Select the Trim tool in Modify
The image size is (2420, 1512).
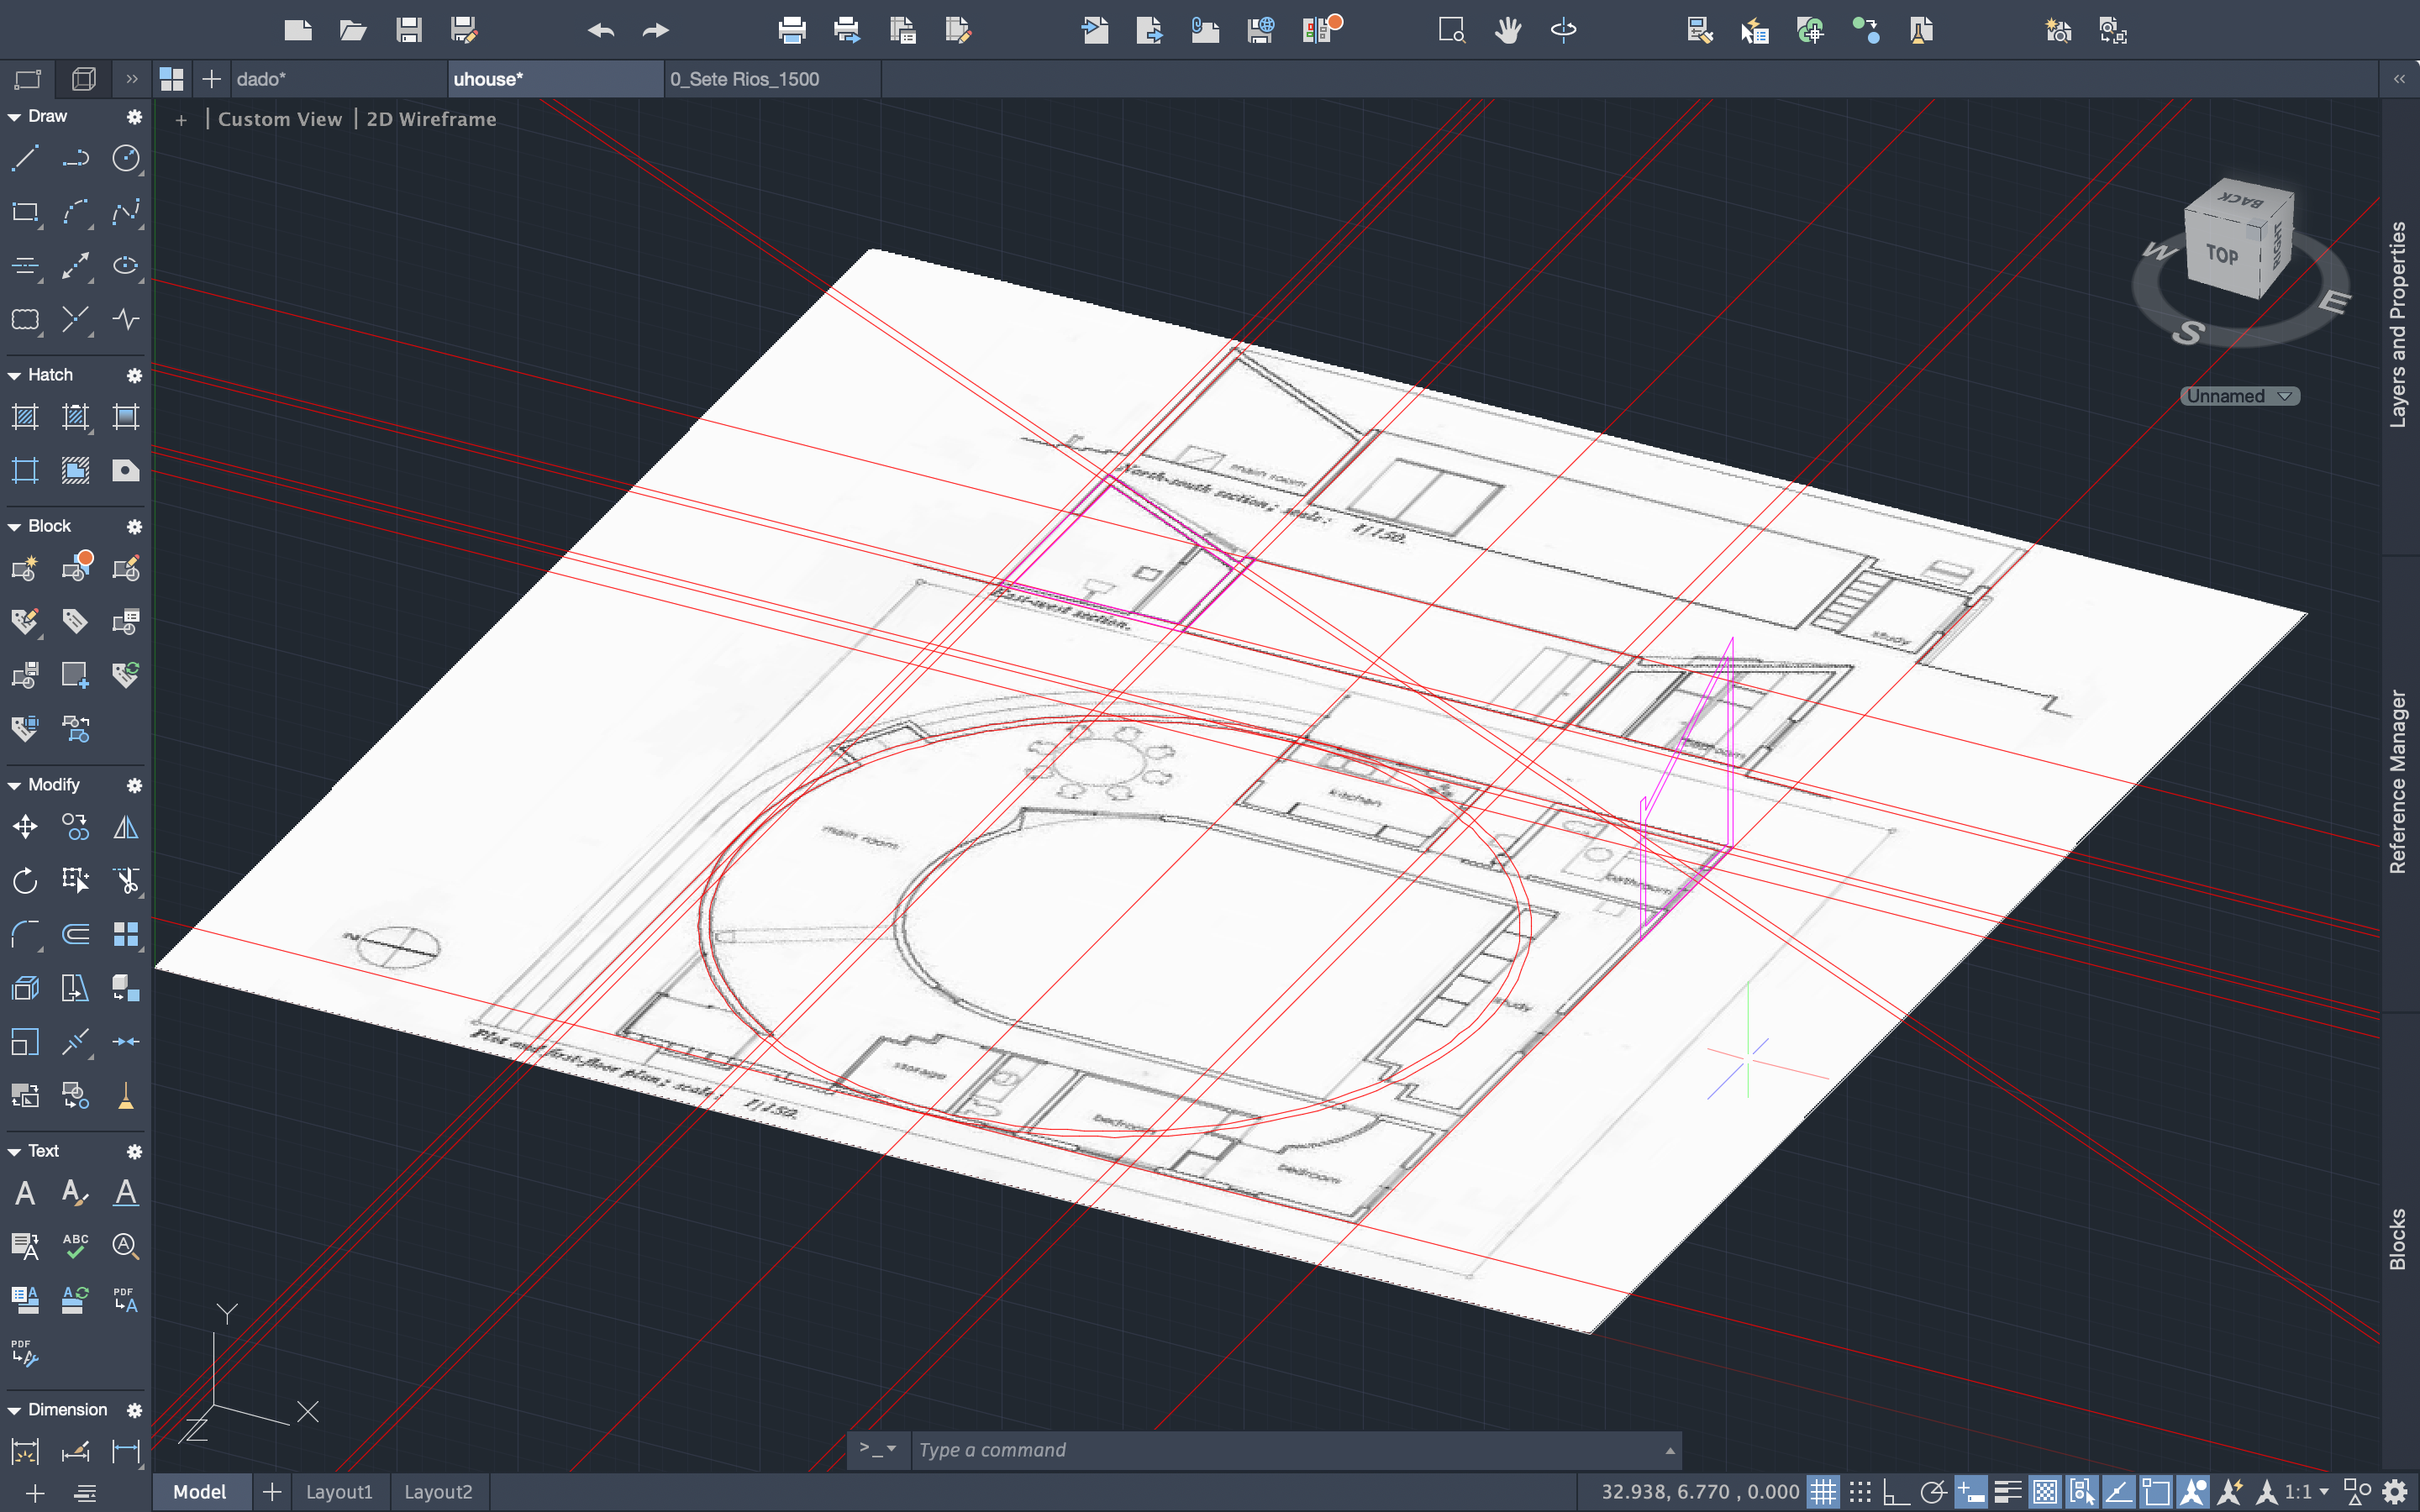click(x=126, y=881)
